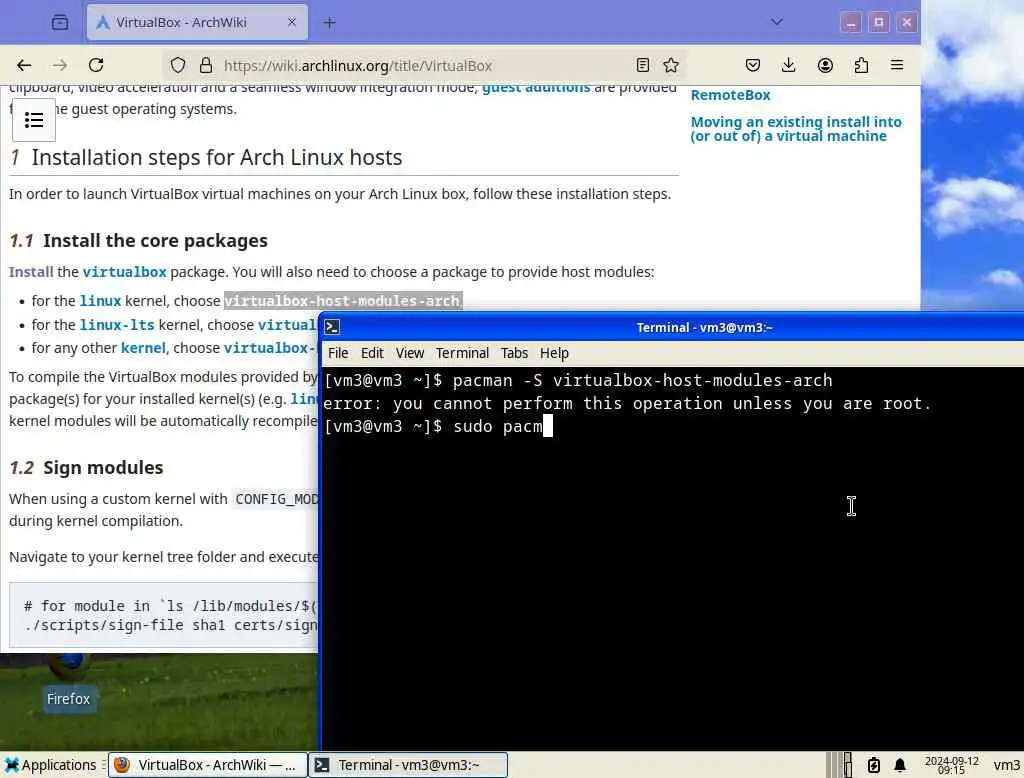Click the Install the core packages heading
The height and width of the screenshot is (778, 1024).
(x=138, y=240)
